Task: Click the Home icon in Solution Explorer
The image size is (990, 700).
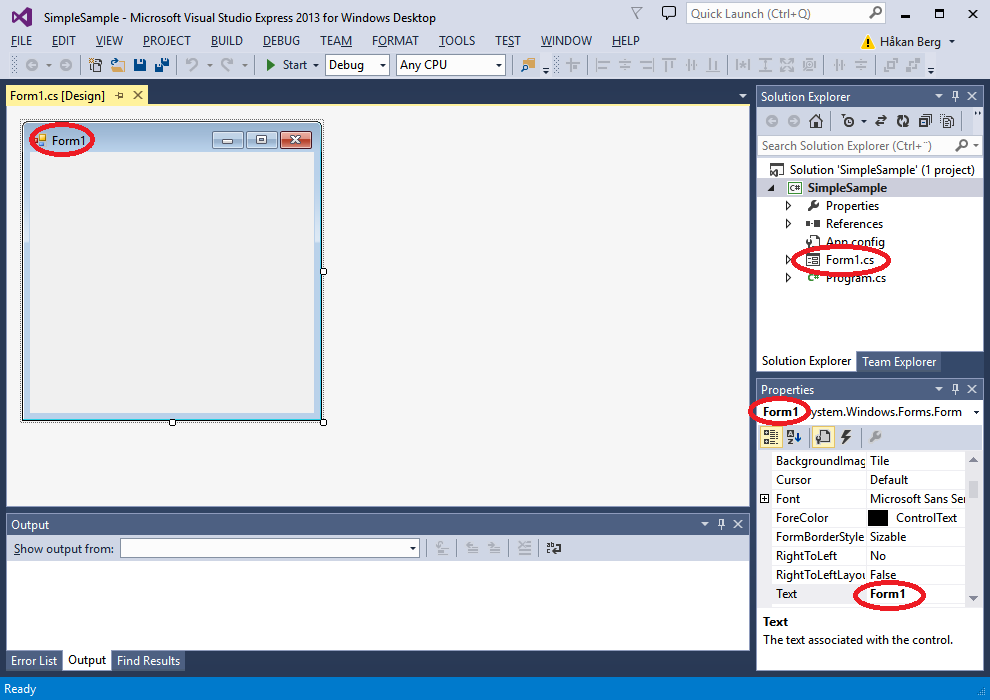Action: click(x=816, y=121)
